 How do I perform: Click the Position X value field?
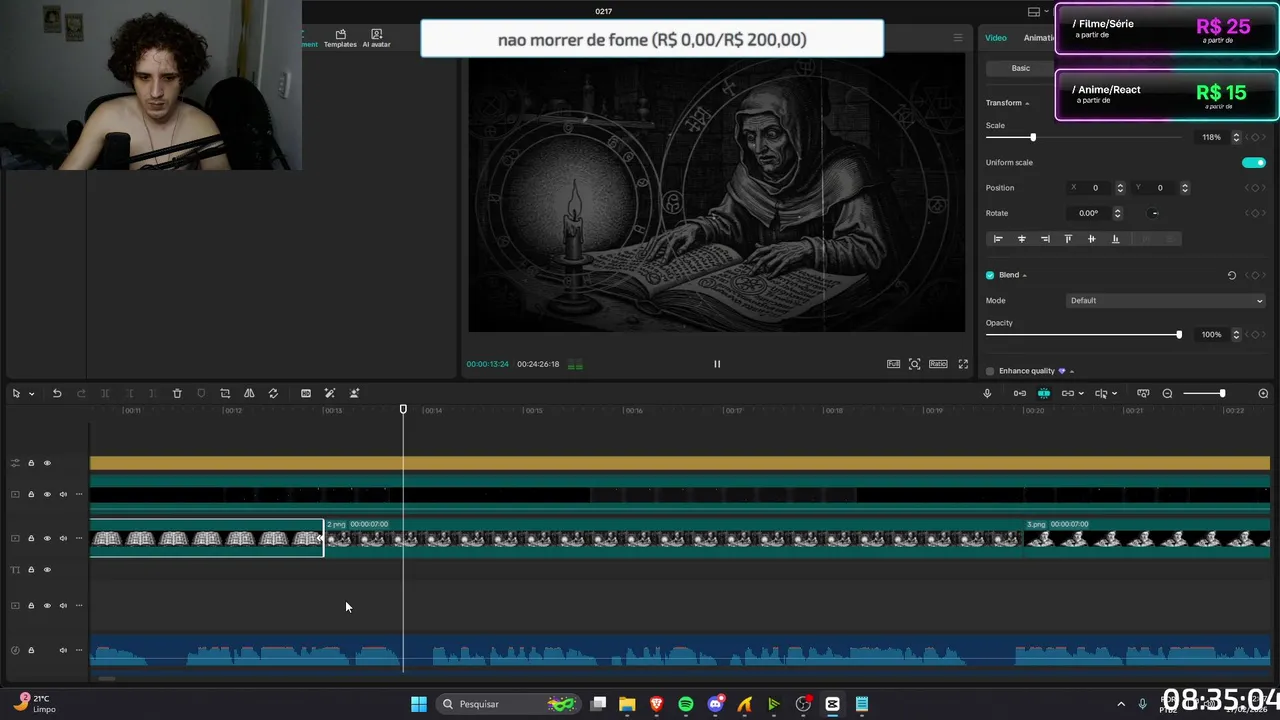[1096, 188]
